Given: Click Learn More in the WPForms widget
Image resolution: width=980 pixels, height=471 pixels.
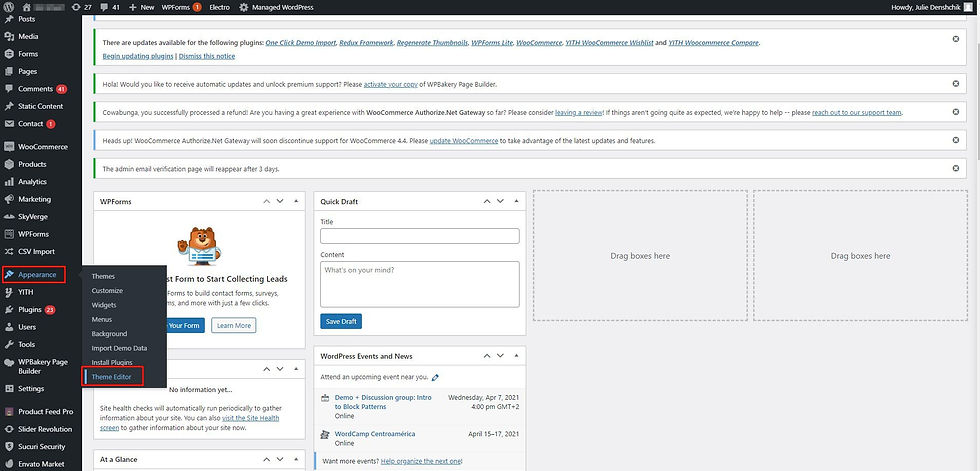Looking at the screenshot, I should [x=234, y=325].
